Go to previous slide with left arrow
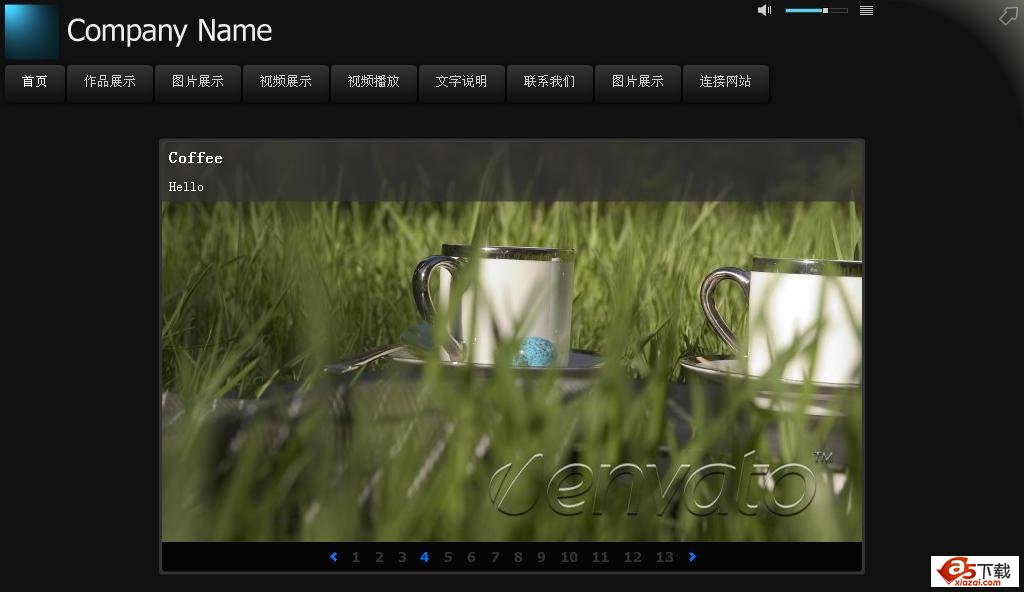Image resolution: width=1024 pixels, height=592 pixels. (x=334, y=557)
